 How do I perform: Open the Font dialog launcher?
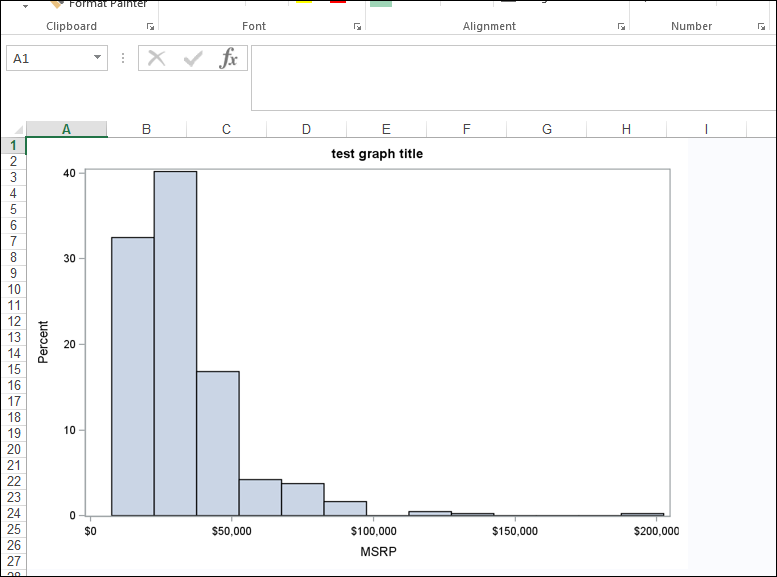[357, 27]
